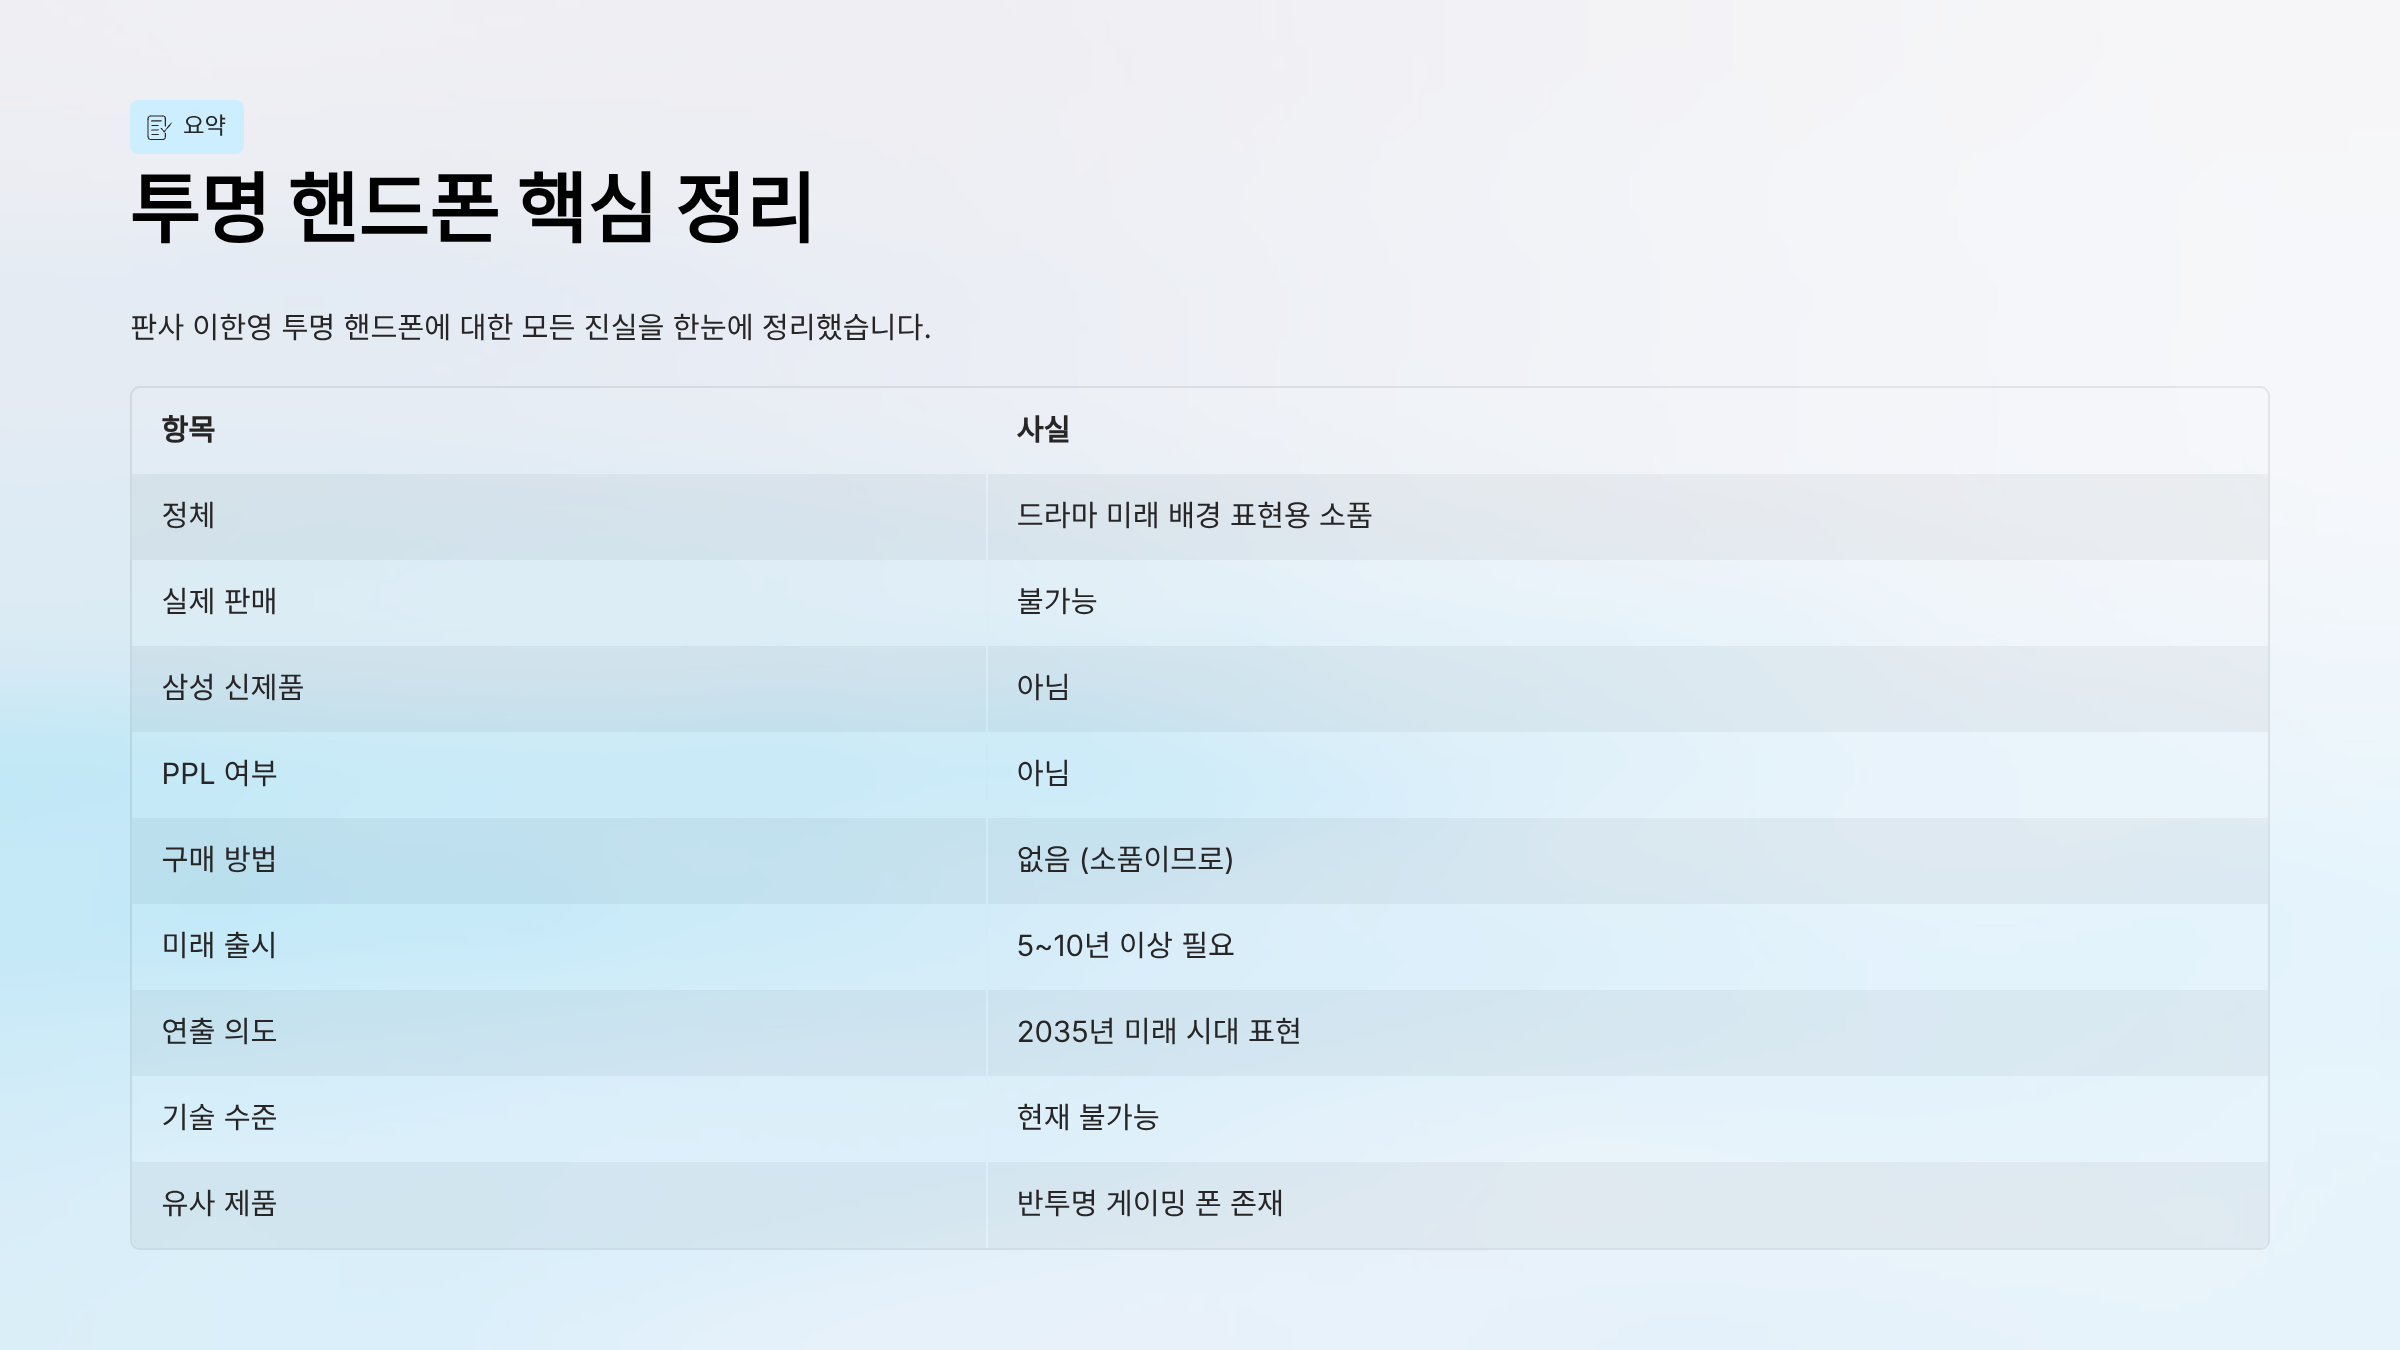
Task: Select the 실제 판매 cell
Action: pos(219,601)
